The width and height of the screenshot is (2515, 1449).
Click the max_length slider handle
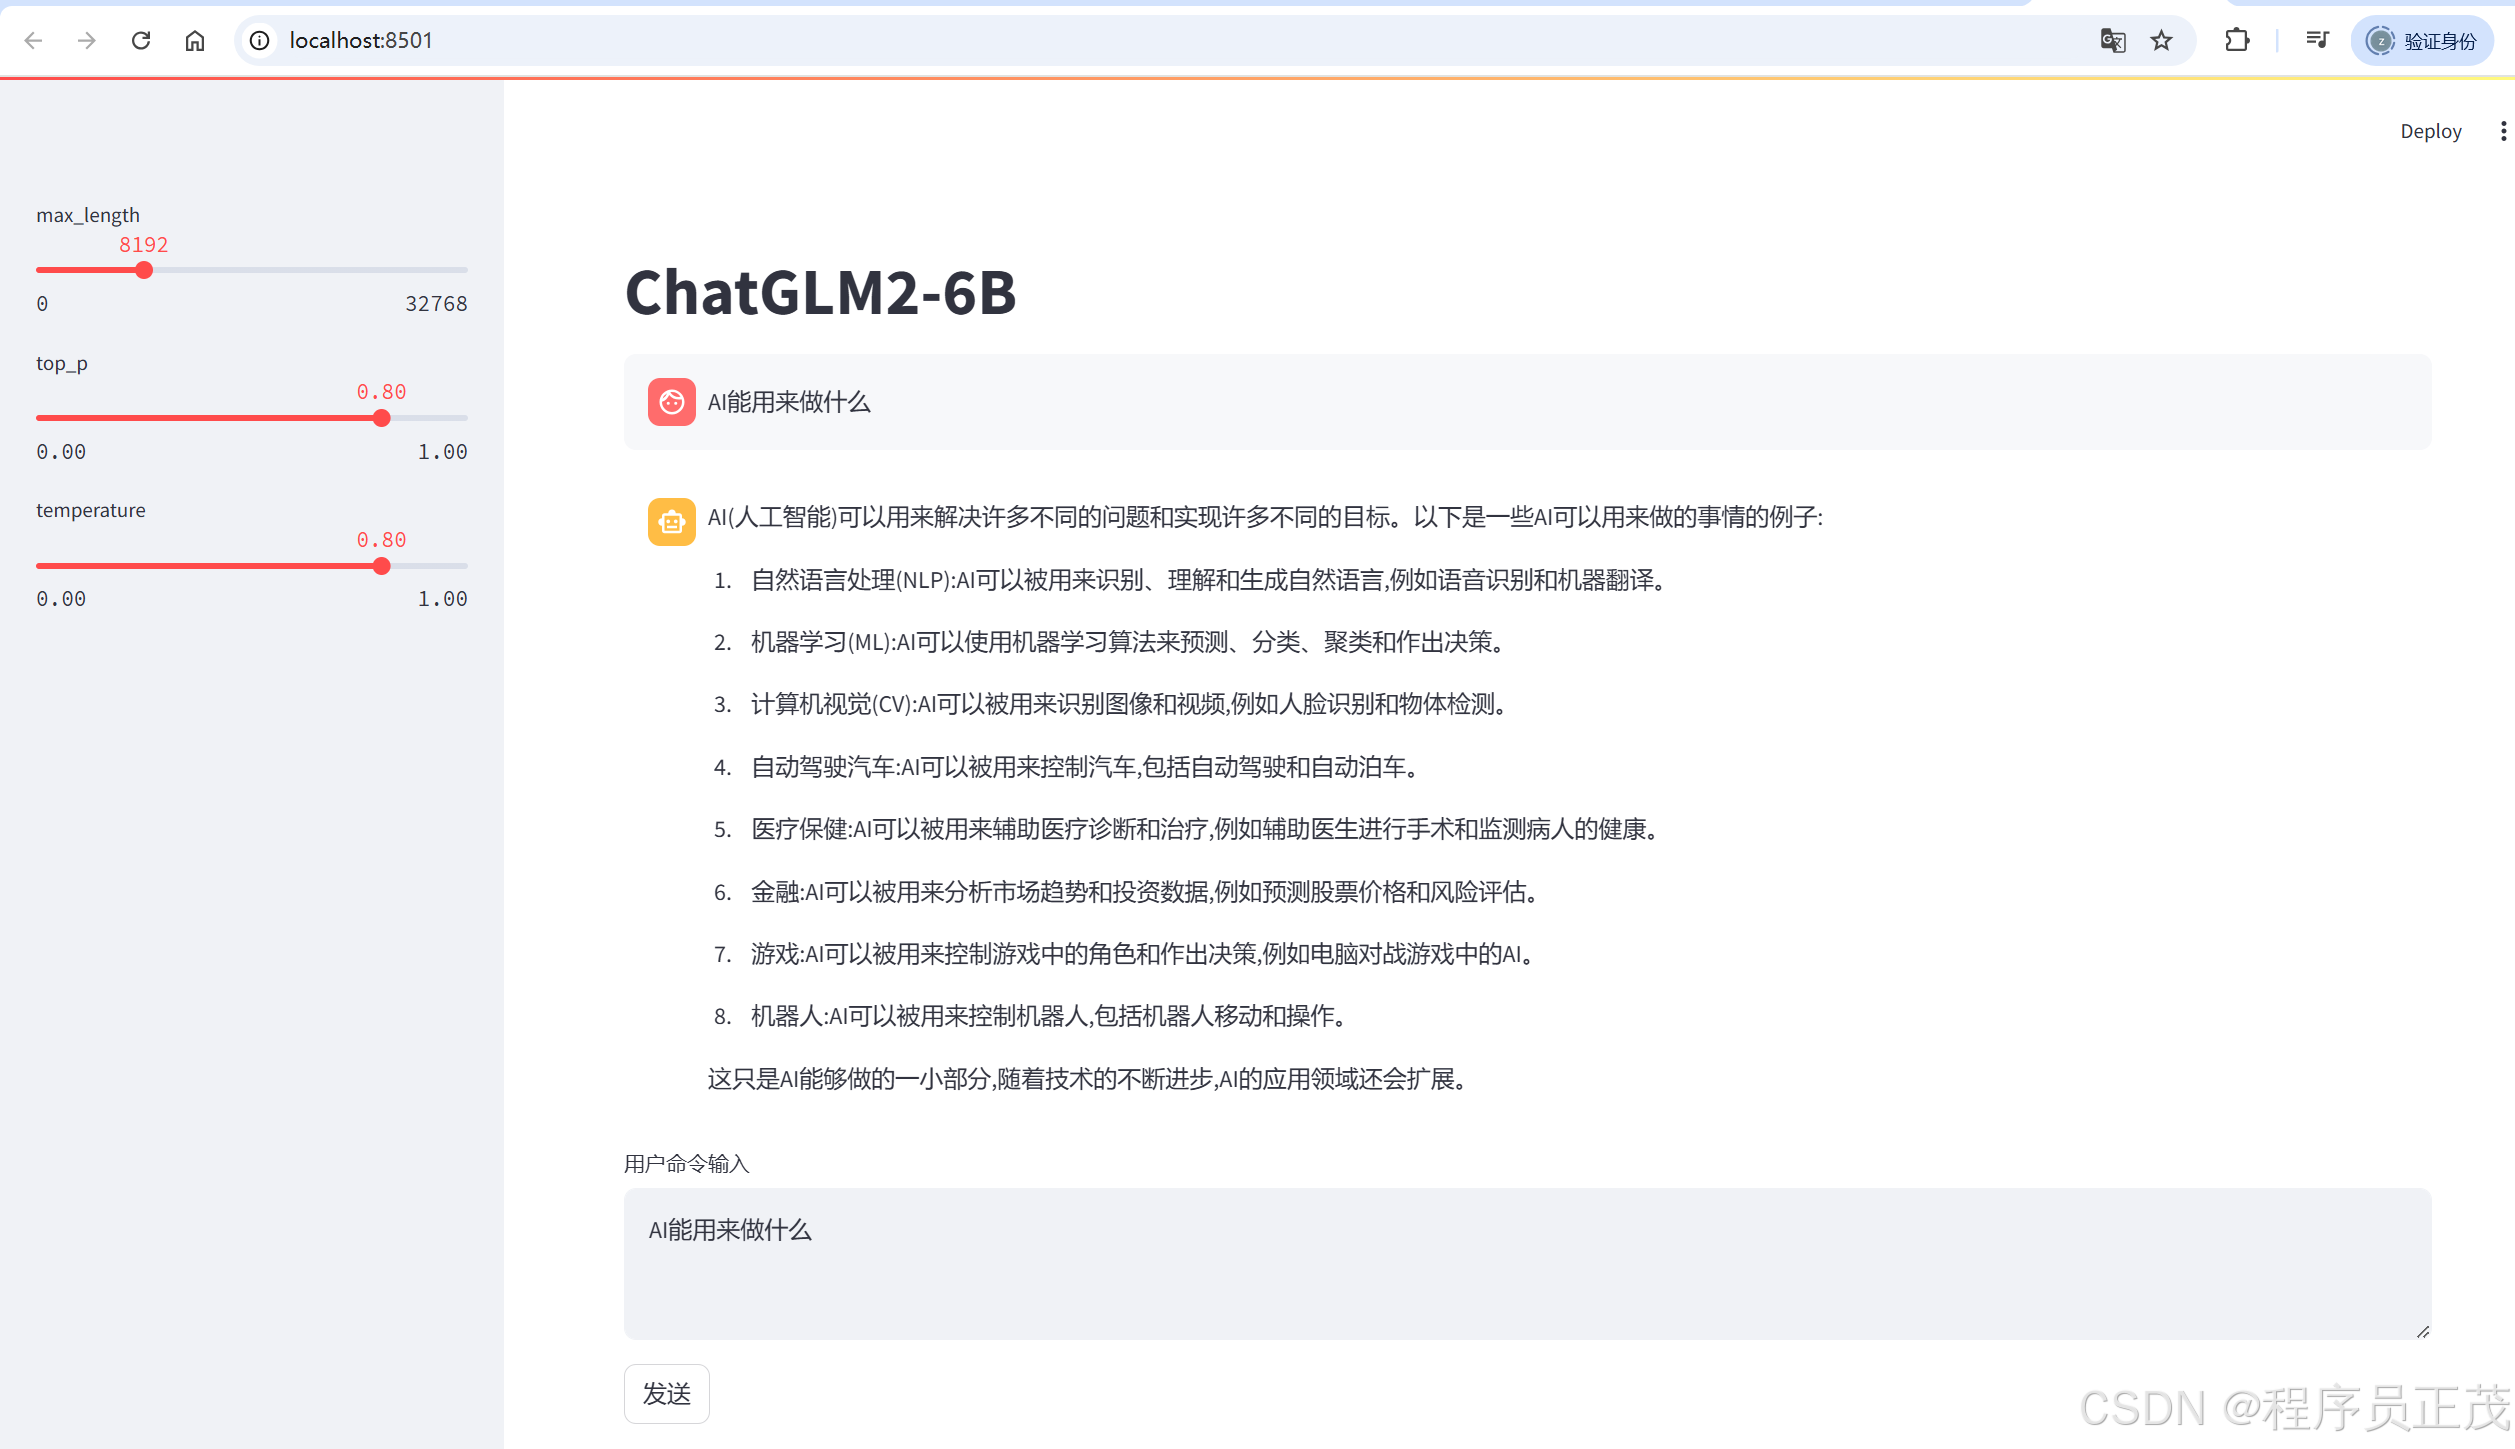(144, 270)
